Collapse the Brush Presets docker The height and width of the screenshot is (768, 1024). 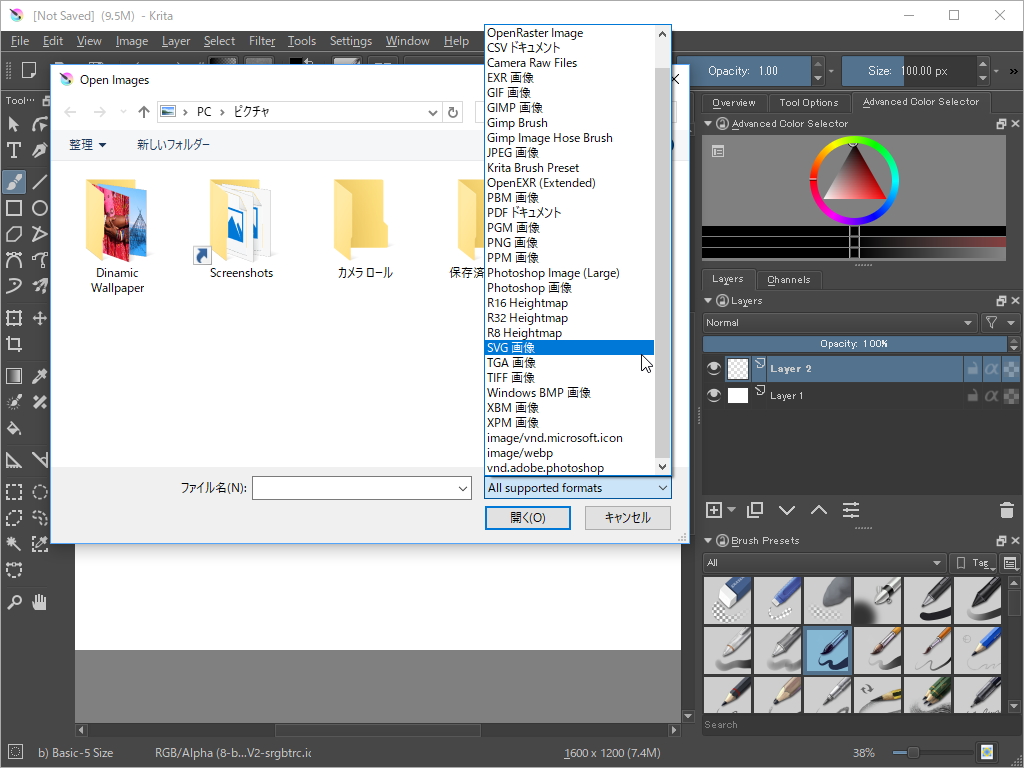click(x=708, y=541)
